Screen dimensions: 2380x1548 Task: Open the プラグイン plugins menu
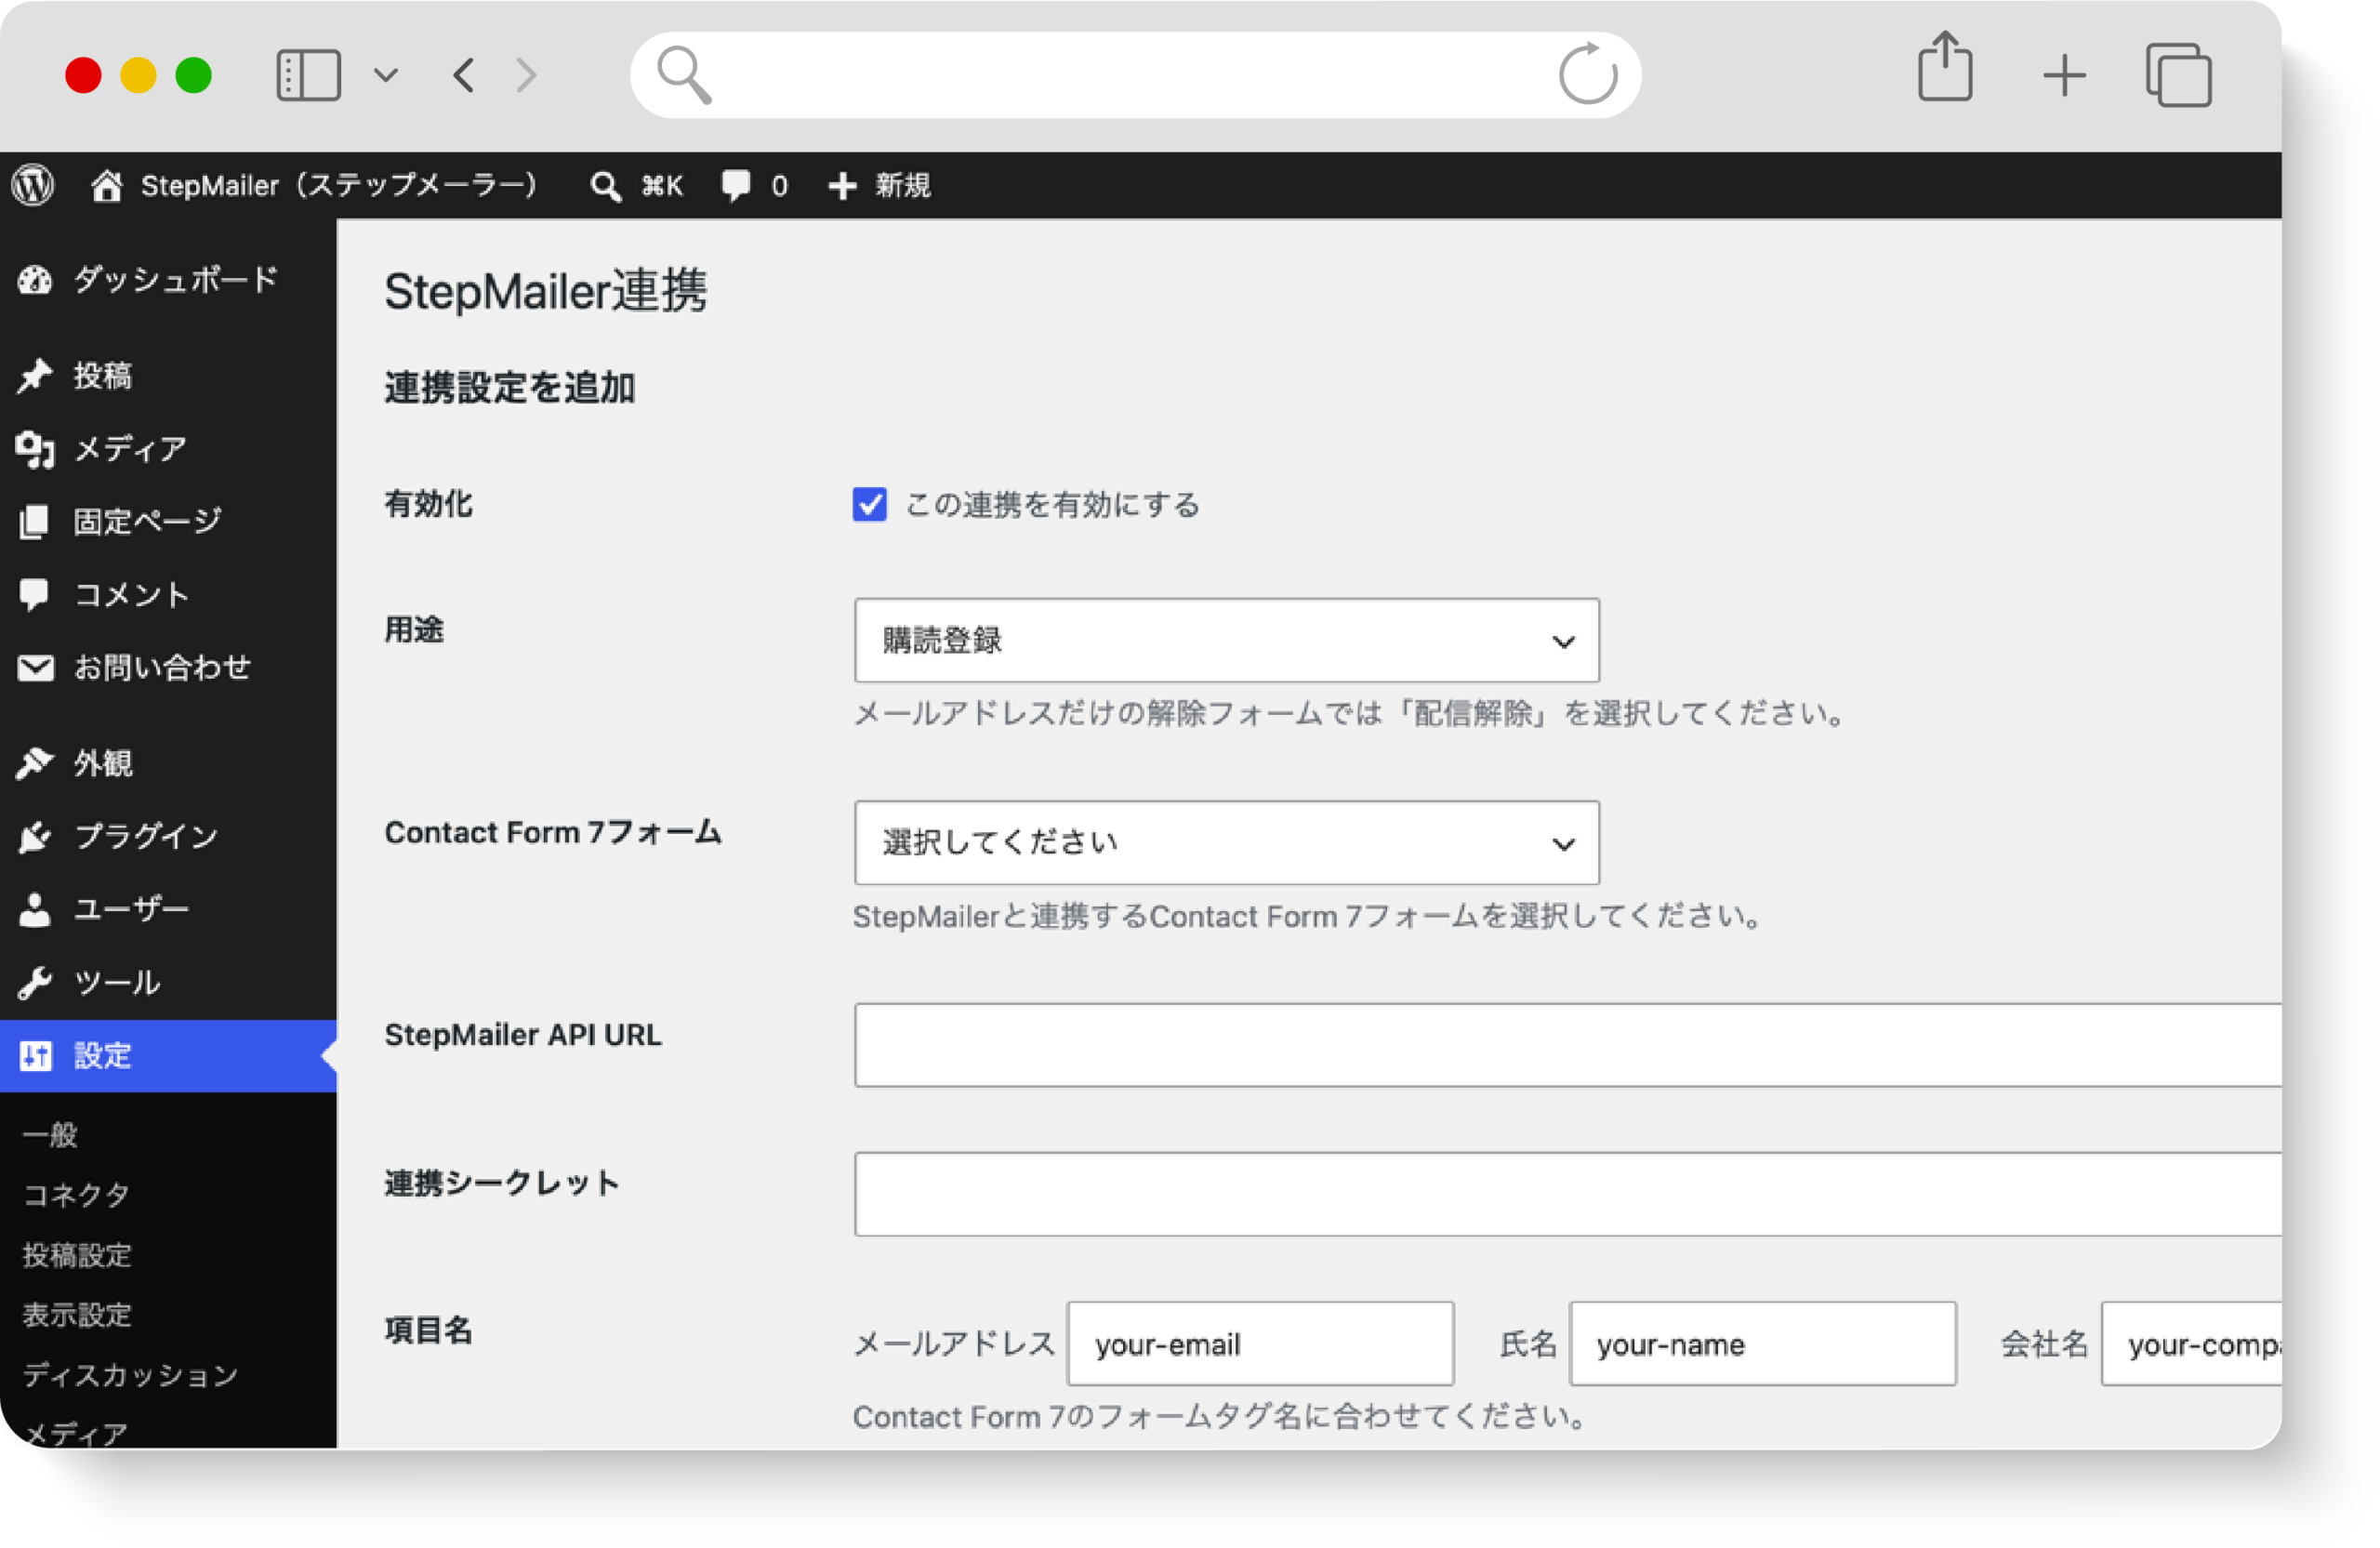tap(168, 836)
